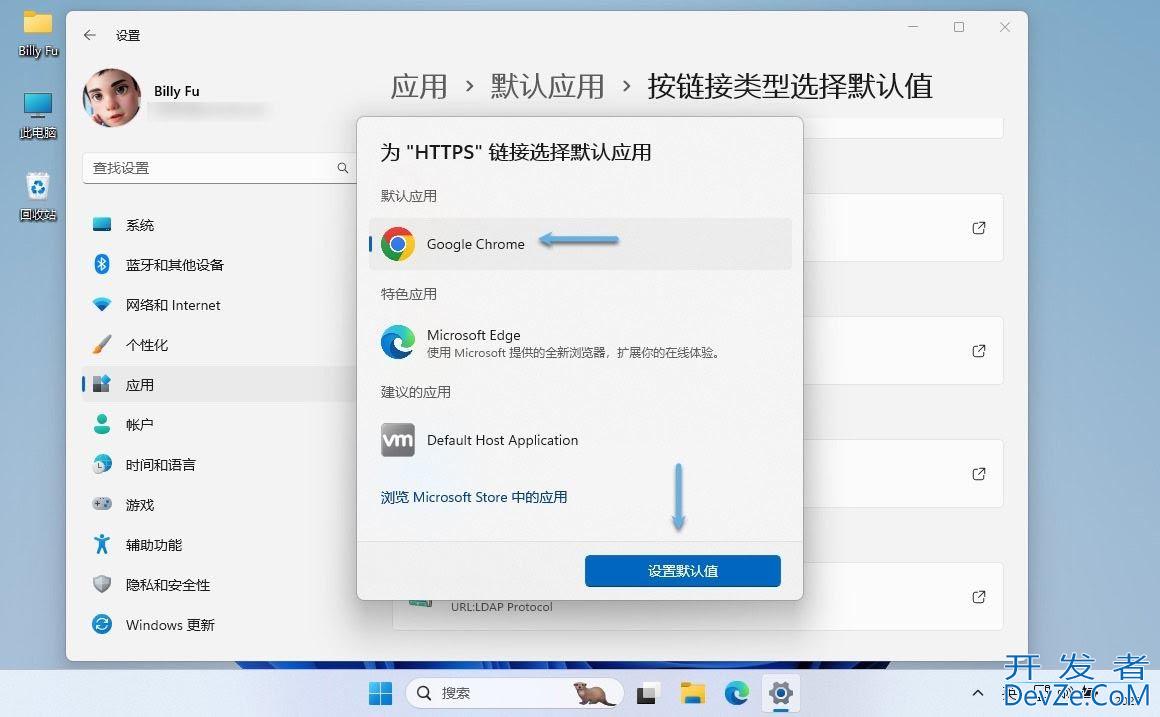This screenshot has height=717, width=1160.
Task: Click the Settings gear on the taskbar
Action: 780,693
